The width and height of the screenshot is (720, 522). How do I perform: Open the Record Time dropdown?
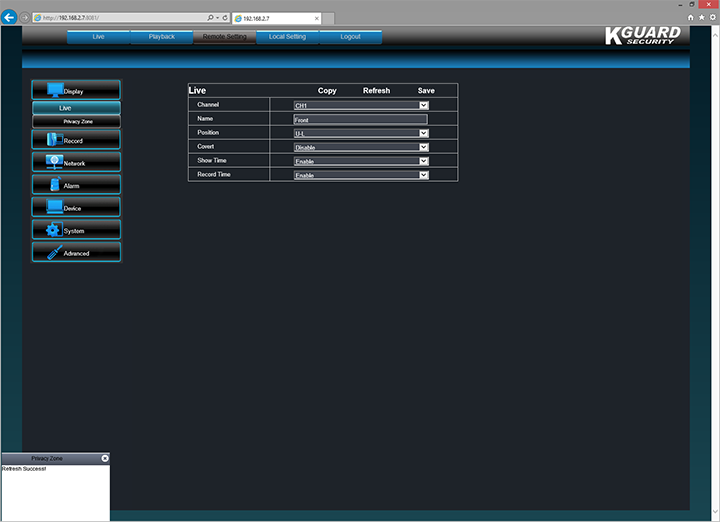(423, 175)
